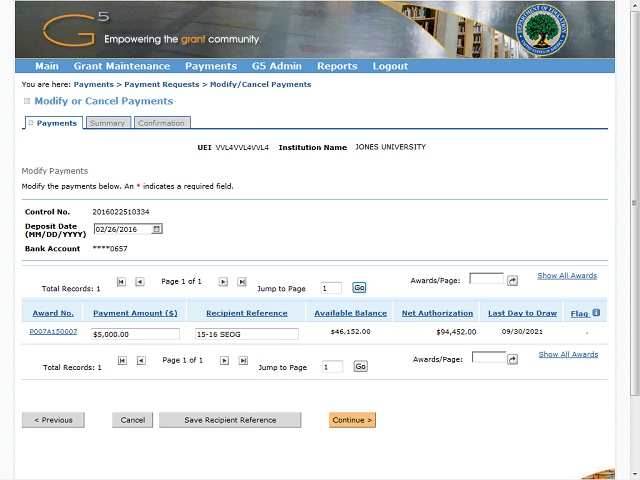Go to next page in top pager
640x480 pixels.
pos(223,282)
